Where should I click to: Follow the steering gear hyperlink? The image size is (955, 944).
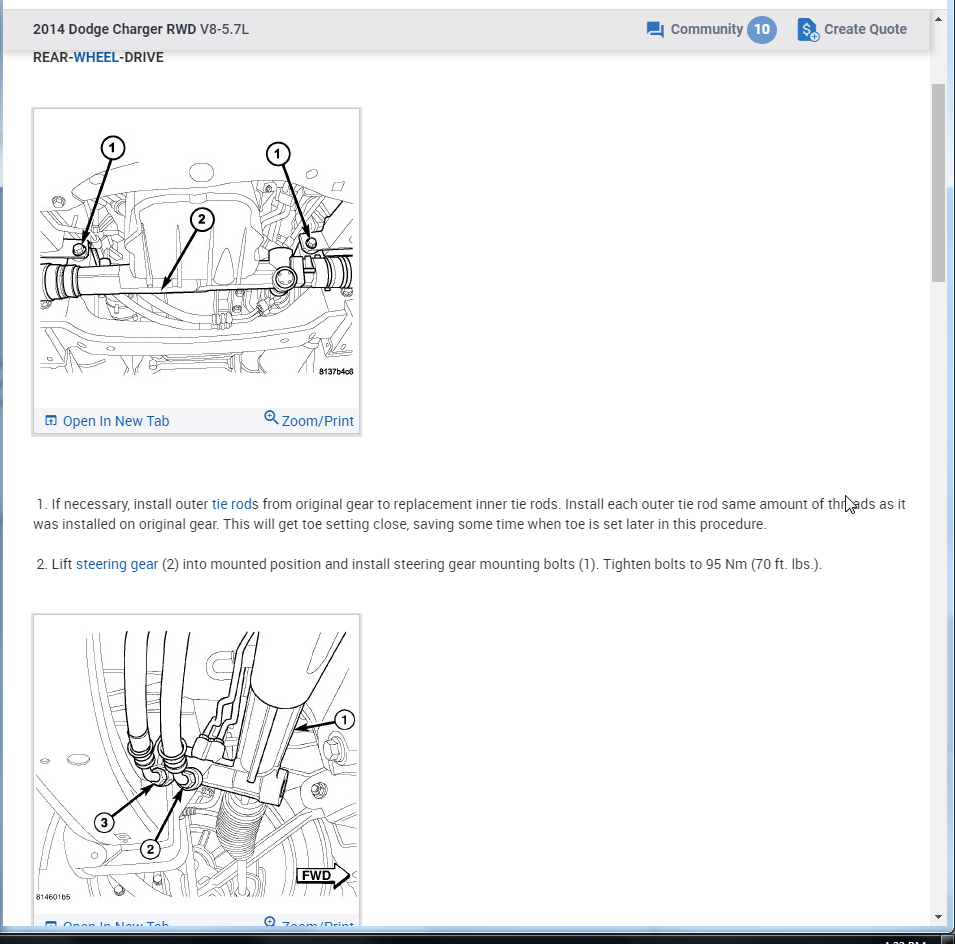[117, 564]
